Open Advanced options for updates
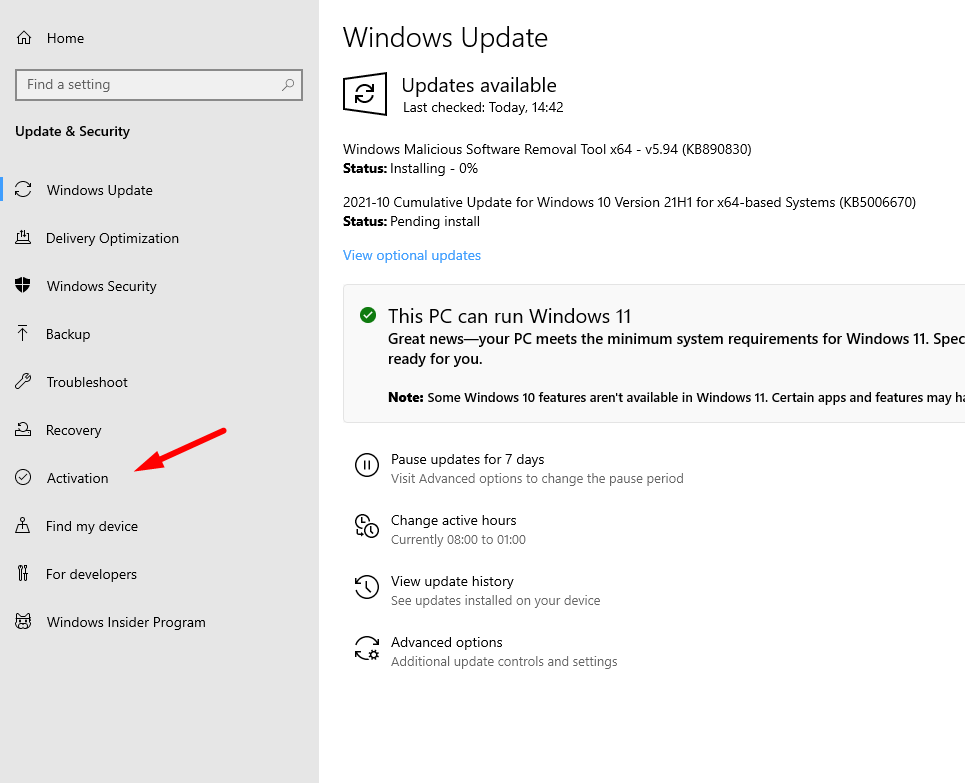Image resolution: width=965 pixels, height=783 pixels. 447,642
